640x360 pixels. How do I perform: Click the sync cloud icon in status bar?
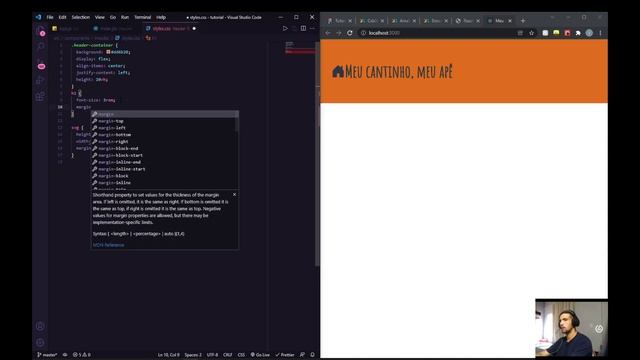[x=65, y=355]
